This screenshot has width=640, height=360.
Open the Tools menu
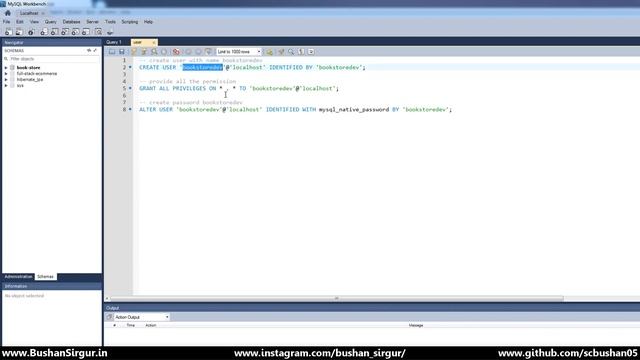[x=110, y=22]
